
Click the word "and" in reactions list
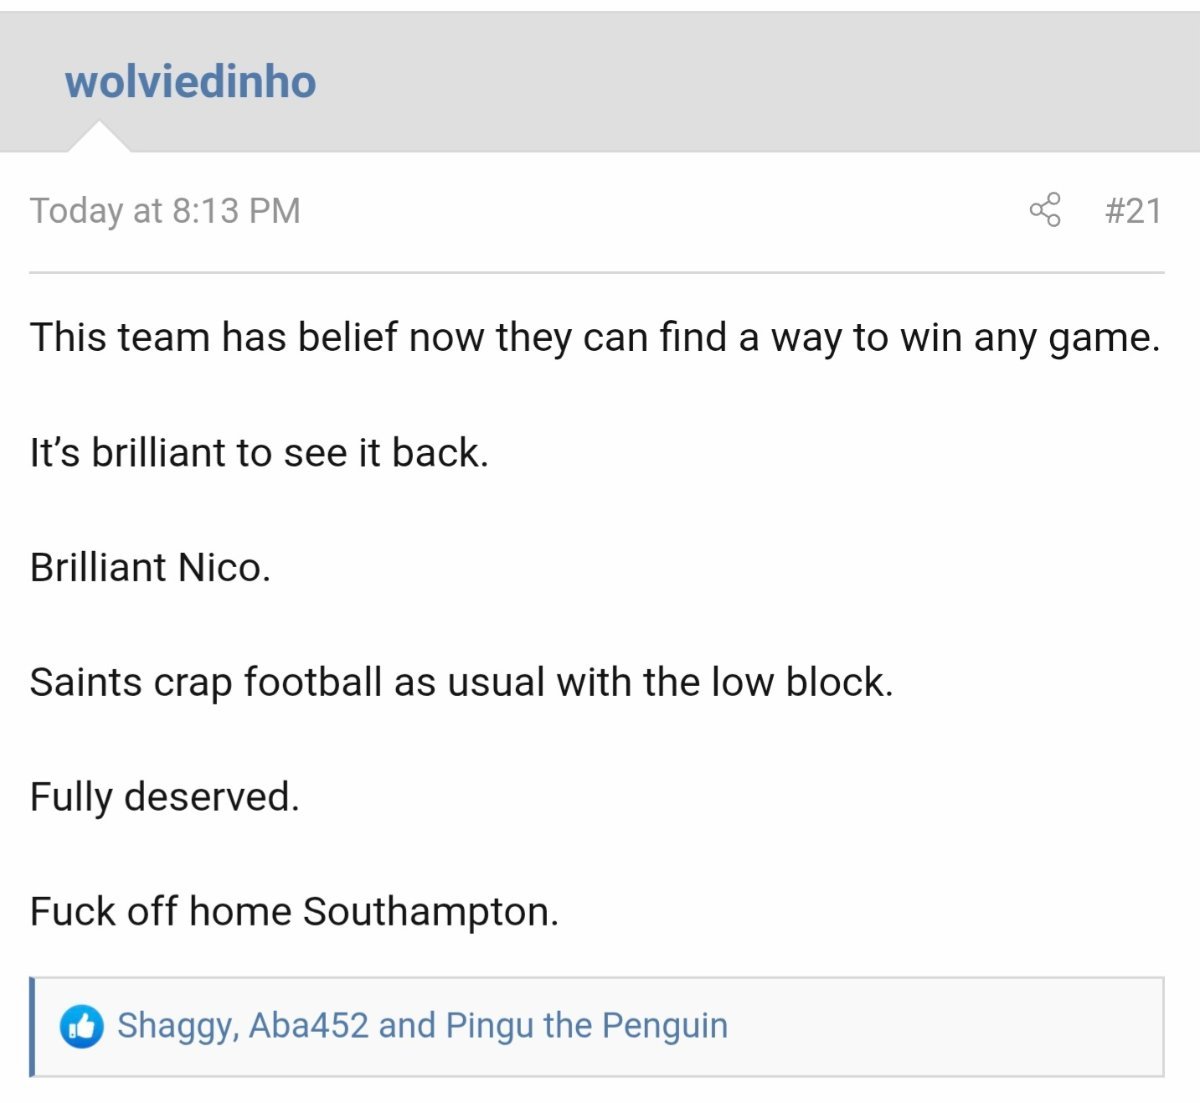click(407, 1026)
